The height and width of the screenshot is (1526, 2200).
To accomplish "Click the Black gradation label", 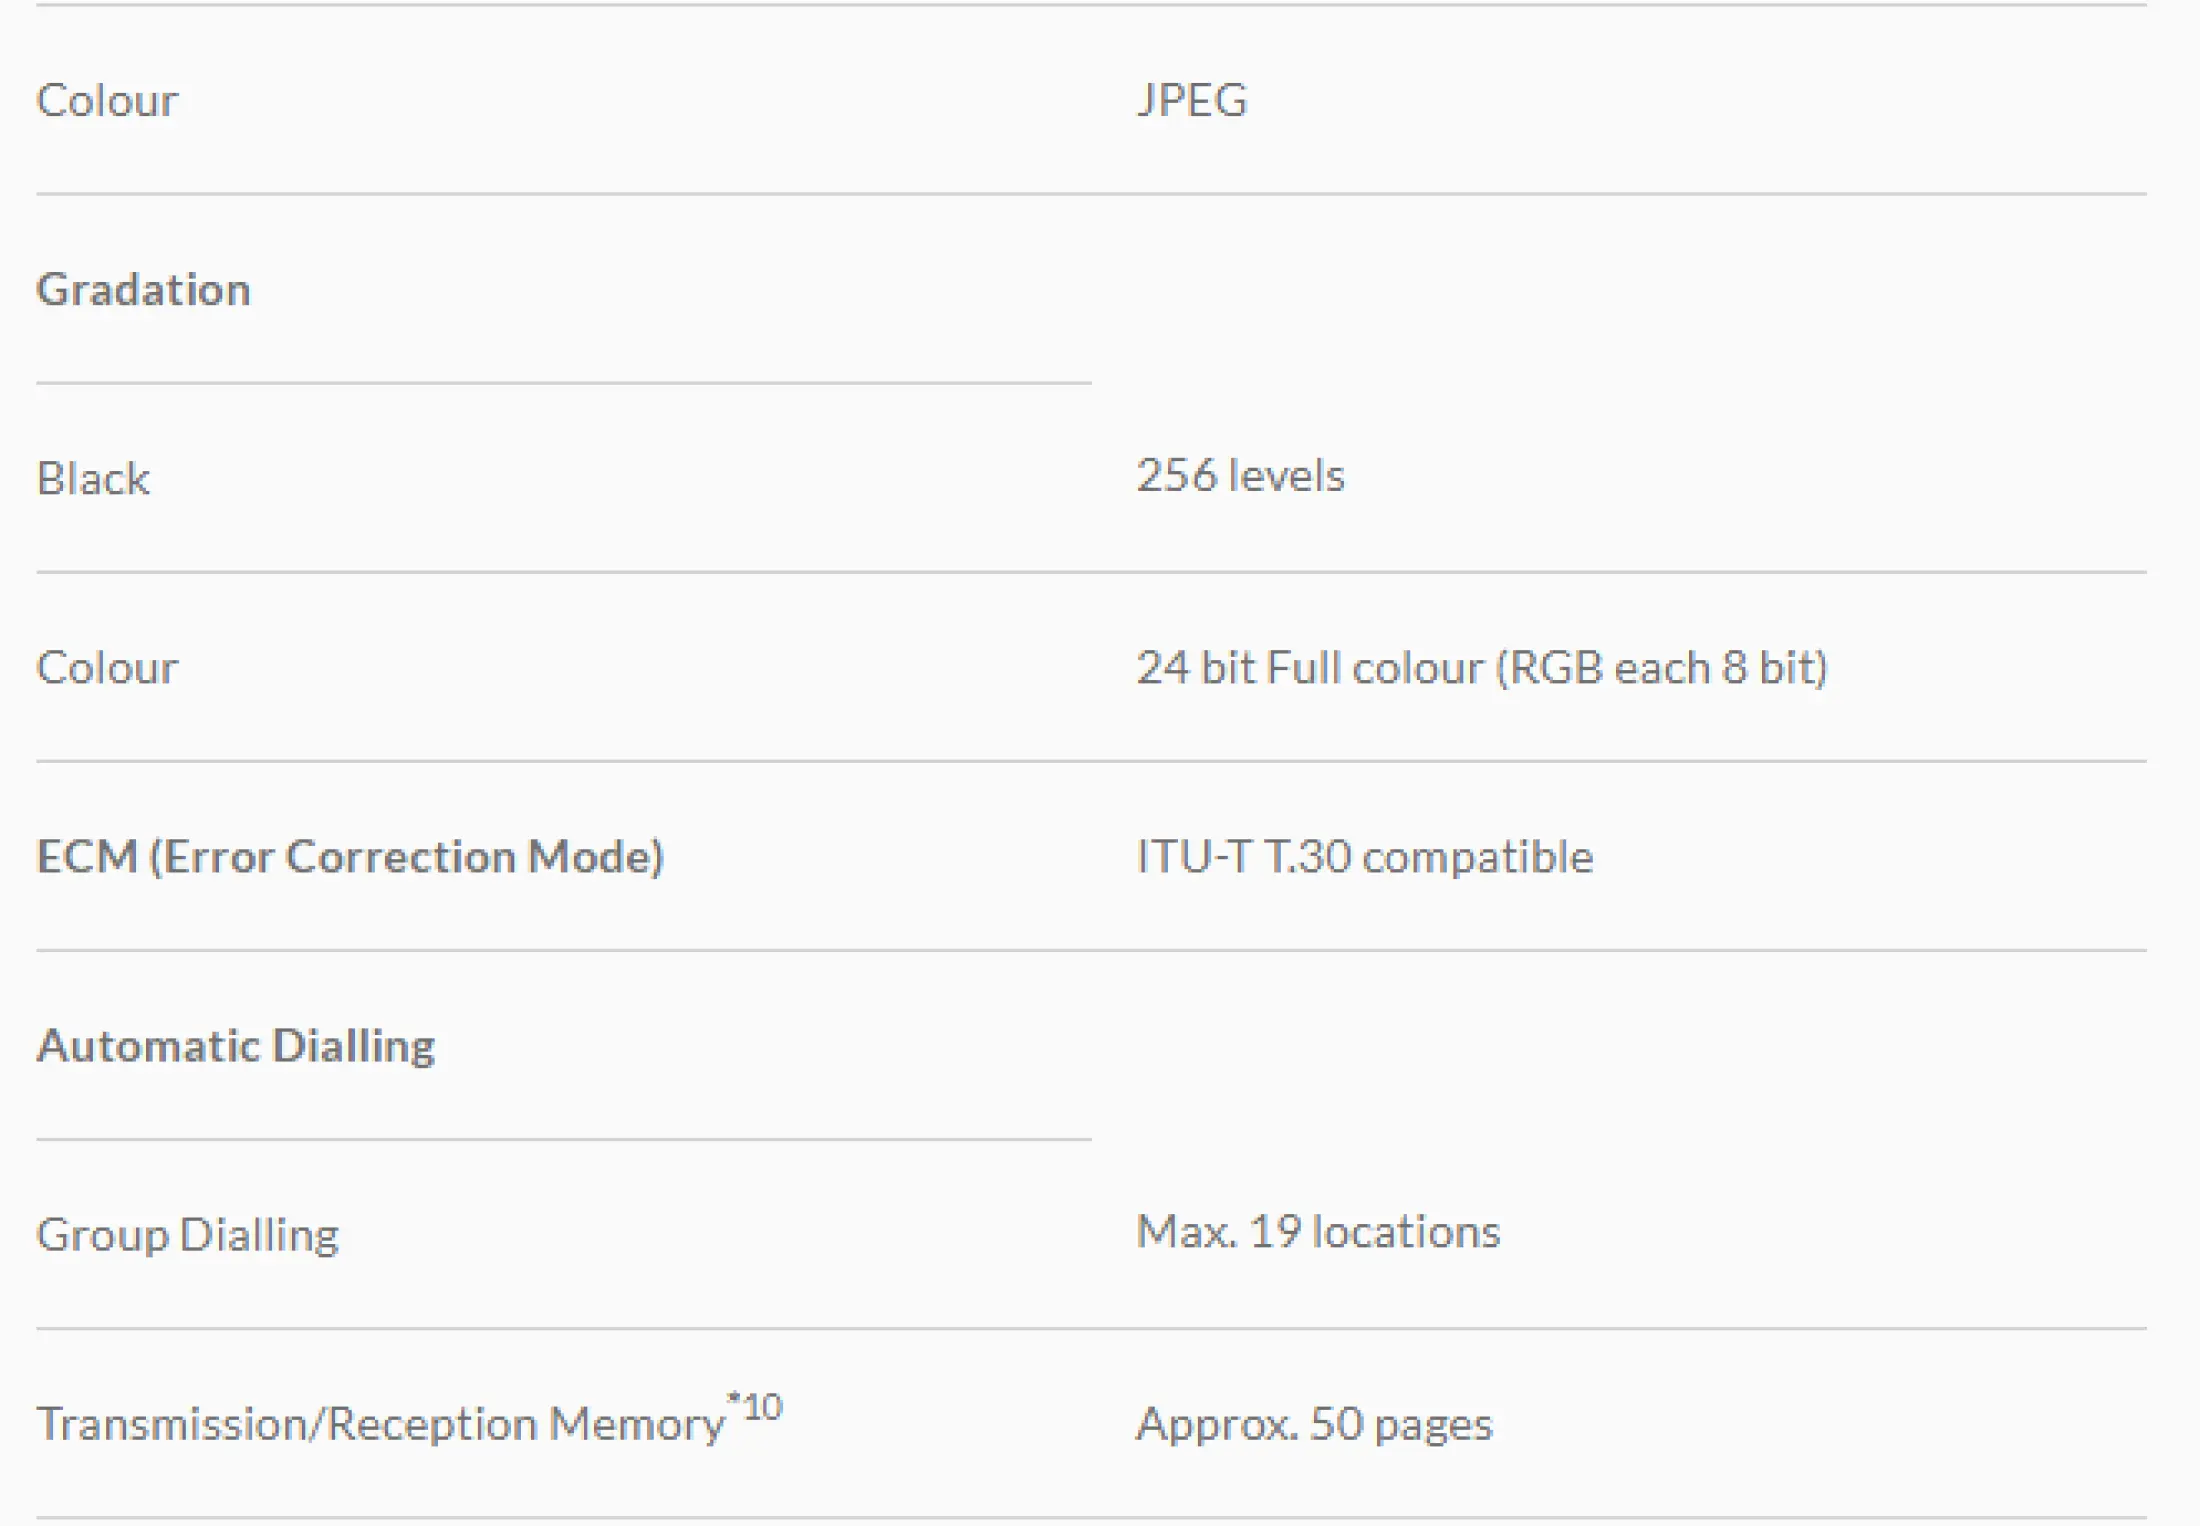I will coord(93,478).
